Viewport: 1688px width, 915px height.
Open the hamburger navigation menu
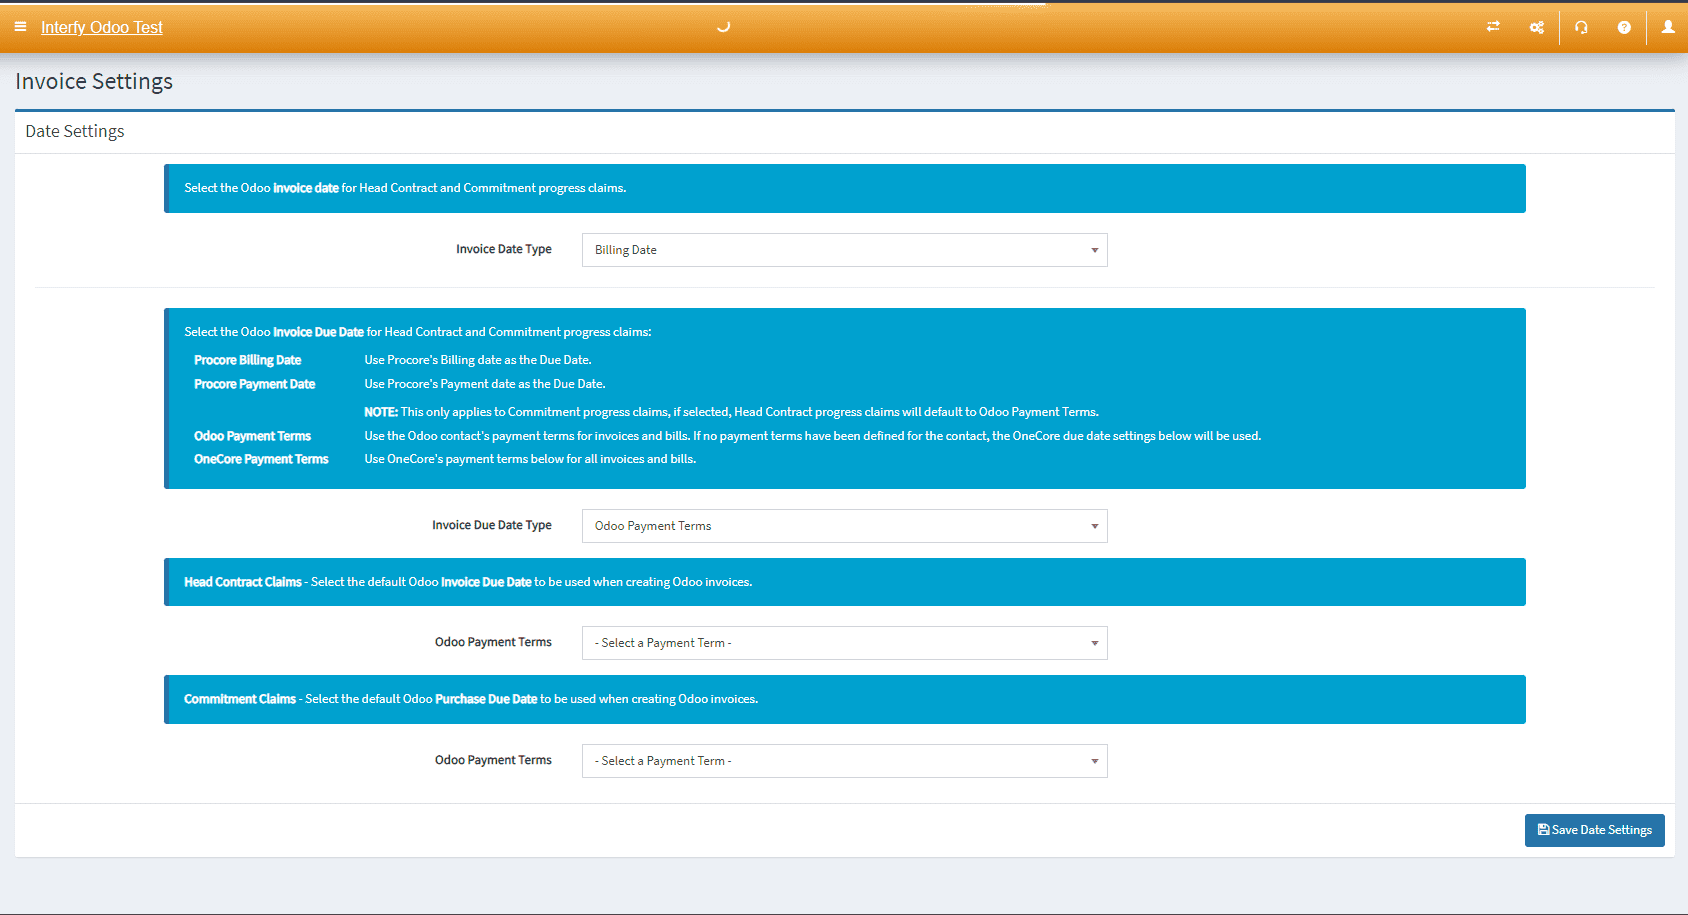click(20, 27)
